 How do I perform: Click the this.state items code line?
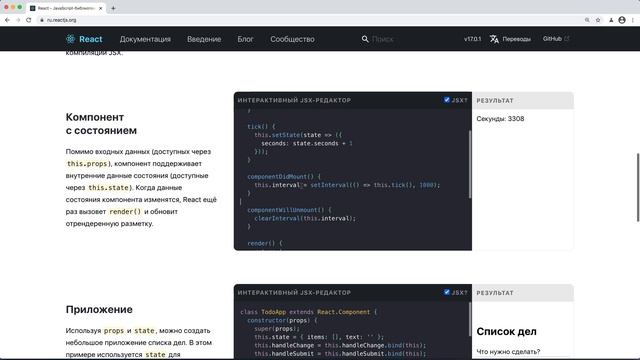(x=319, y=337)
